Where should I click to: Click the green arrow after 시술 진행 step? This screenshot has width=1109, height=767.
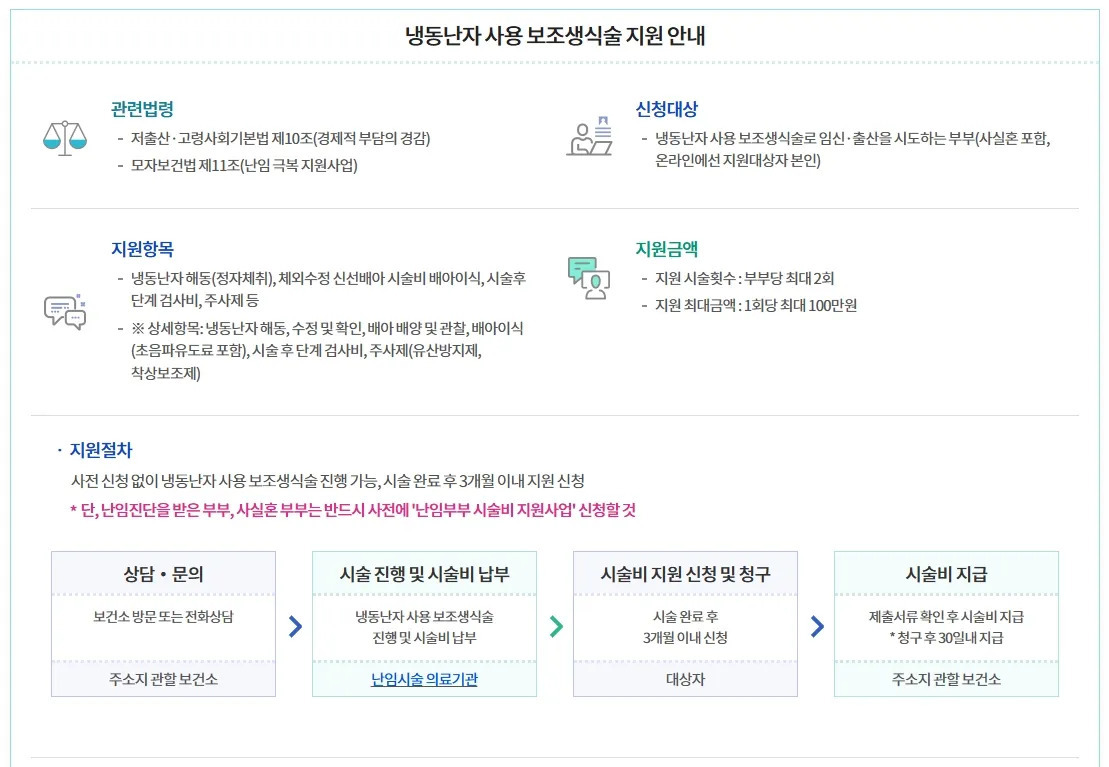point(556,626)
